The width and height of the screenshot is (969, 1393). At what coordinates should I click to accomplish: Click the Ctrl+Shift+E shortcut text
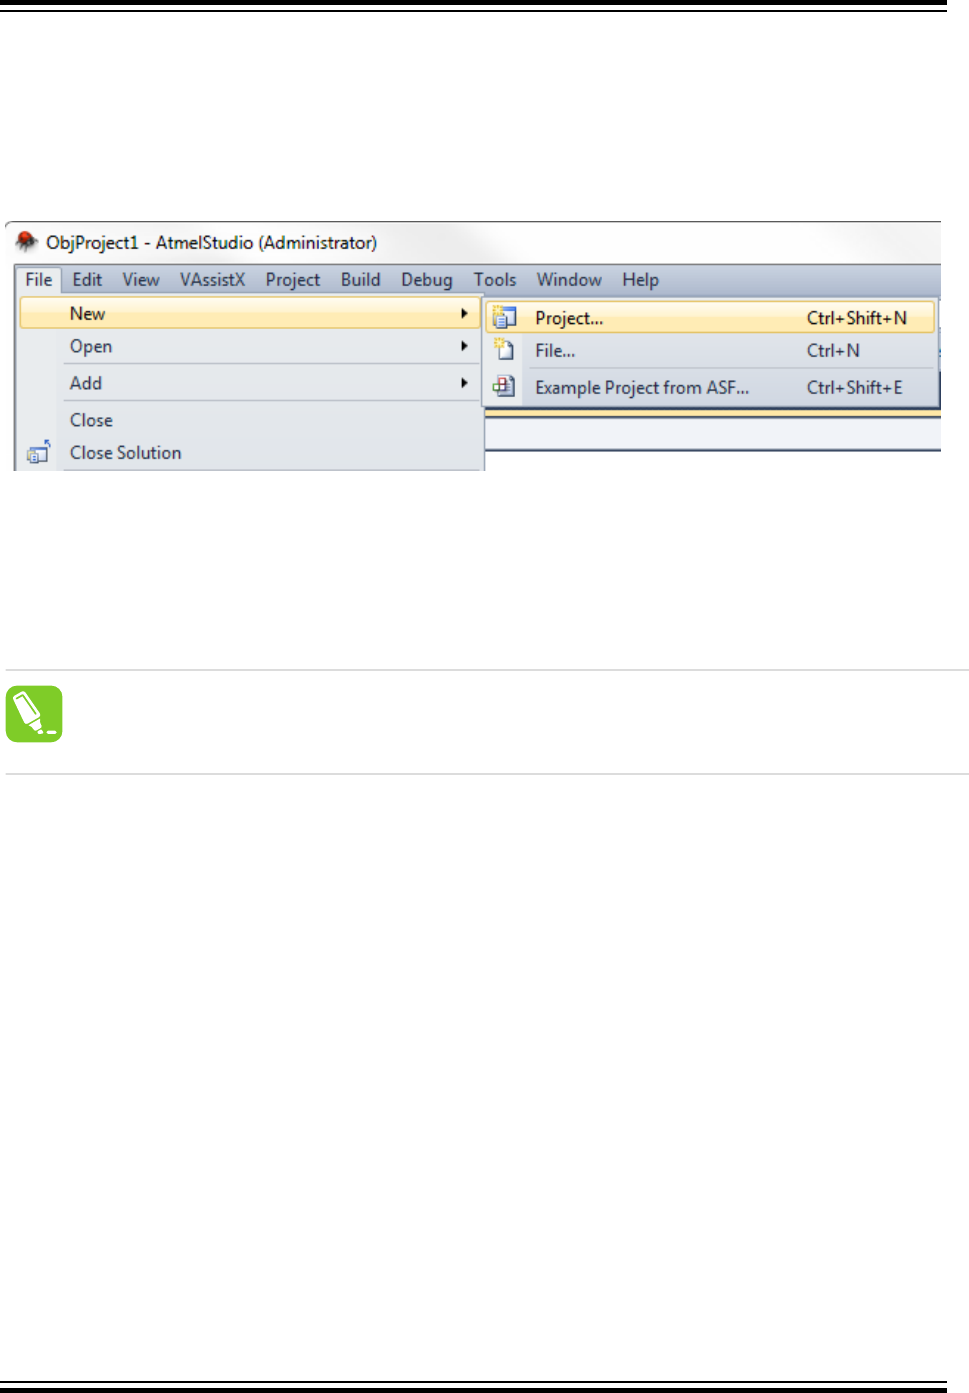pos(855,387)
